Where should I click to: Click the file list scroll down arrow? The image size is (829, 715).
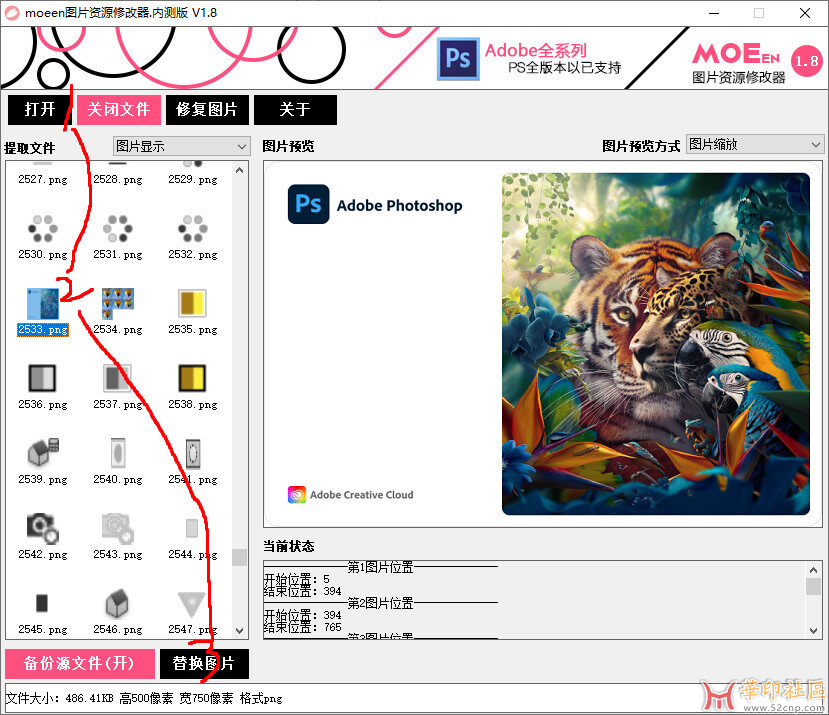240,630
